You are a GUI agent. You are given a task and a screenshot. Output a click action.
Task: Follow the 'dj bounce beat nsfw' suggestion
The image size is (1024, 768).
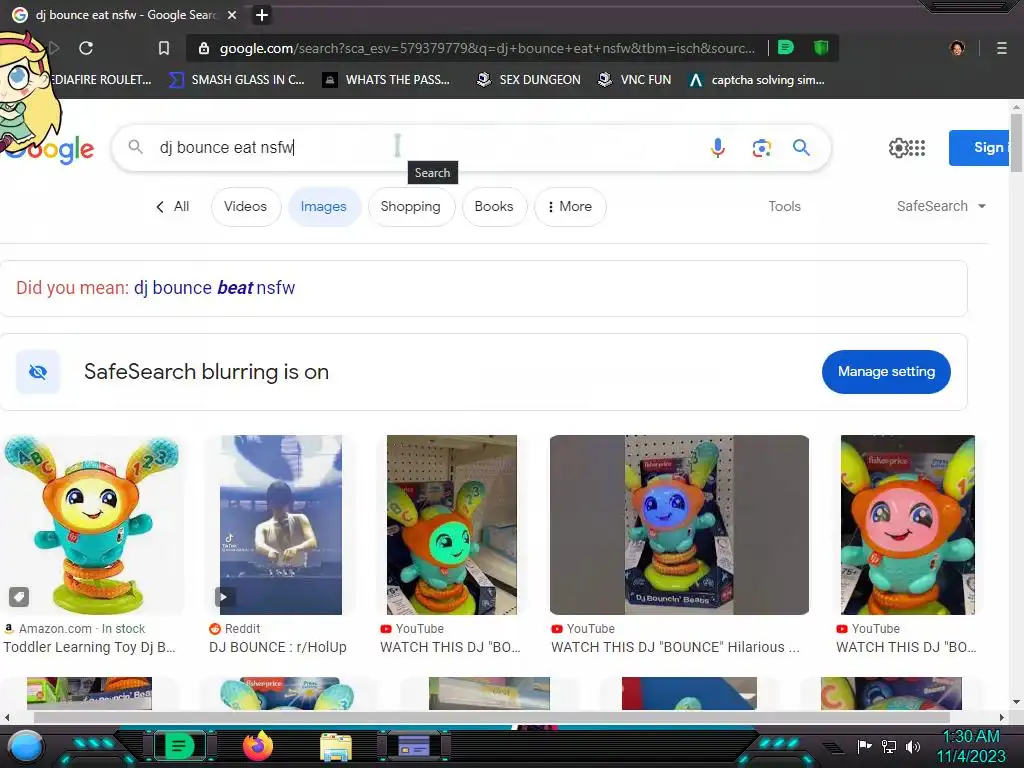tap(214, 287)
